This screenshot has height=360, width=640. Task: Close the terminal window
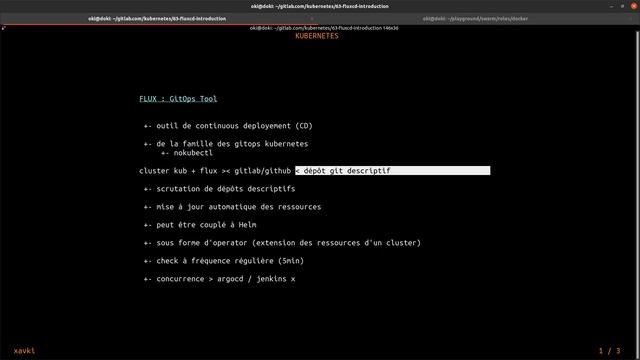(633, 6)
